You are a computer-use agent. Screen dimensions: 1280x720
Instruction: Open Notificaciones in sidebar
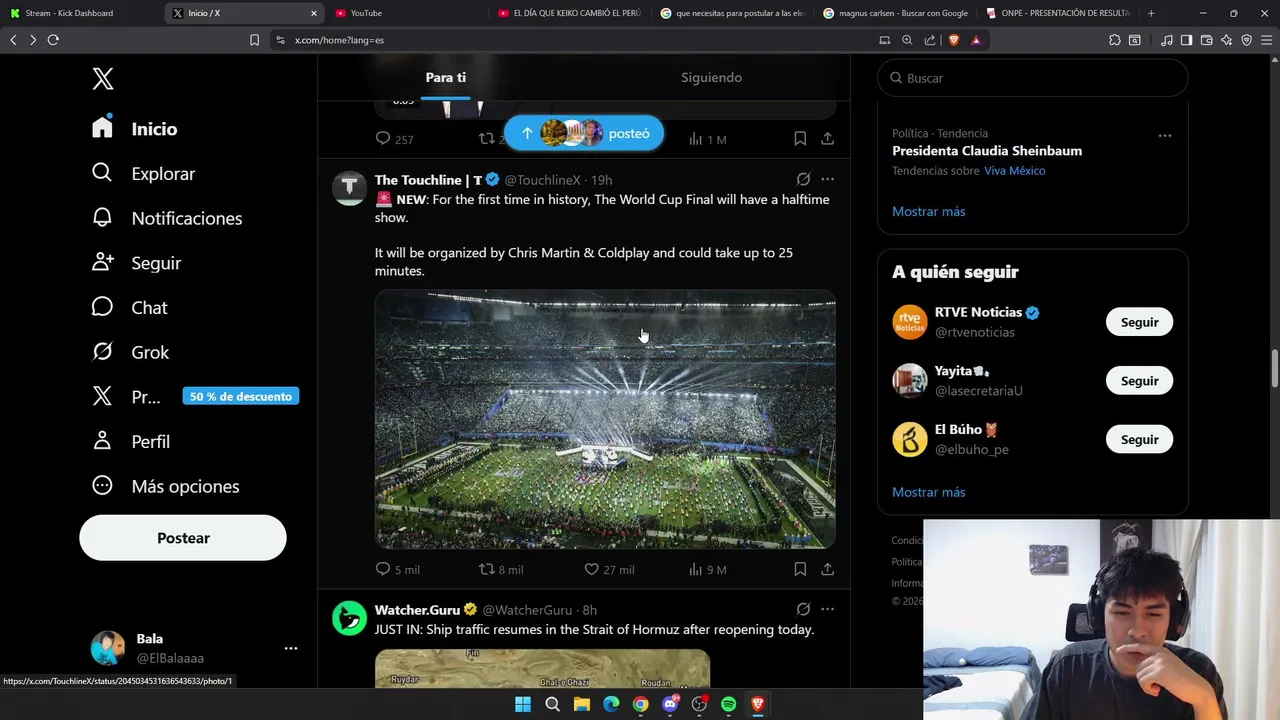(x=167, y=218)
